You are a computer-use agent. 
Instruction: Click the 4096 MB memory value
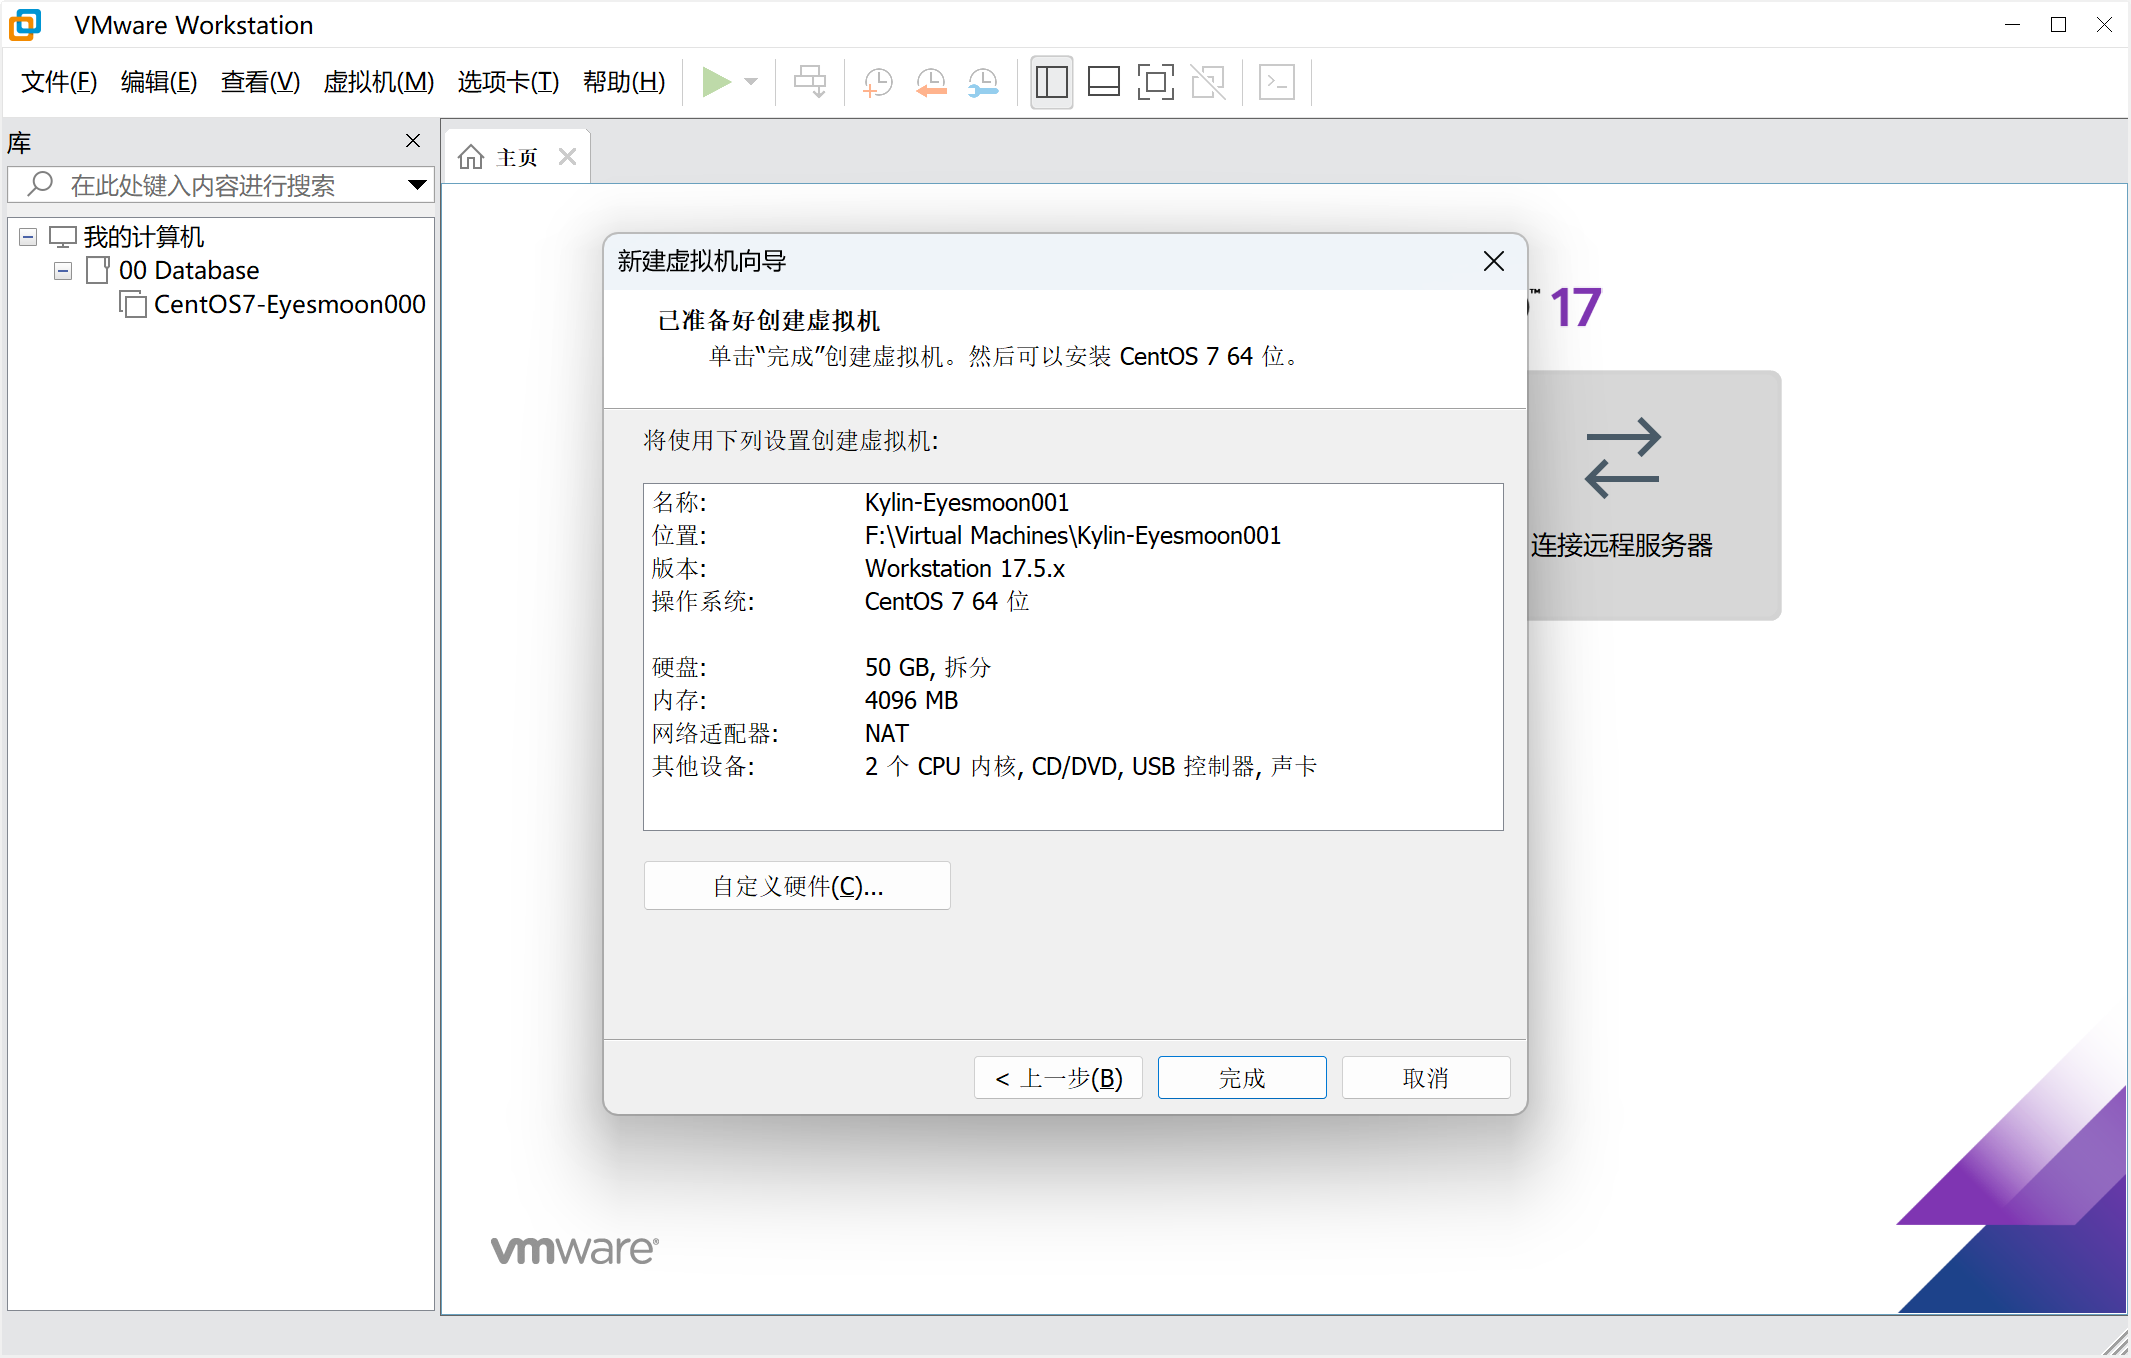(x=911, y=700)
